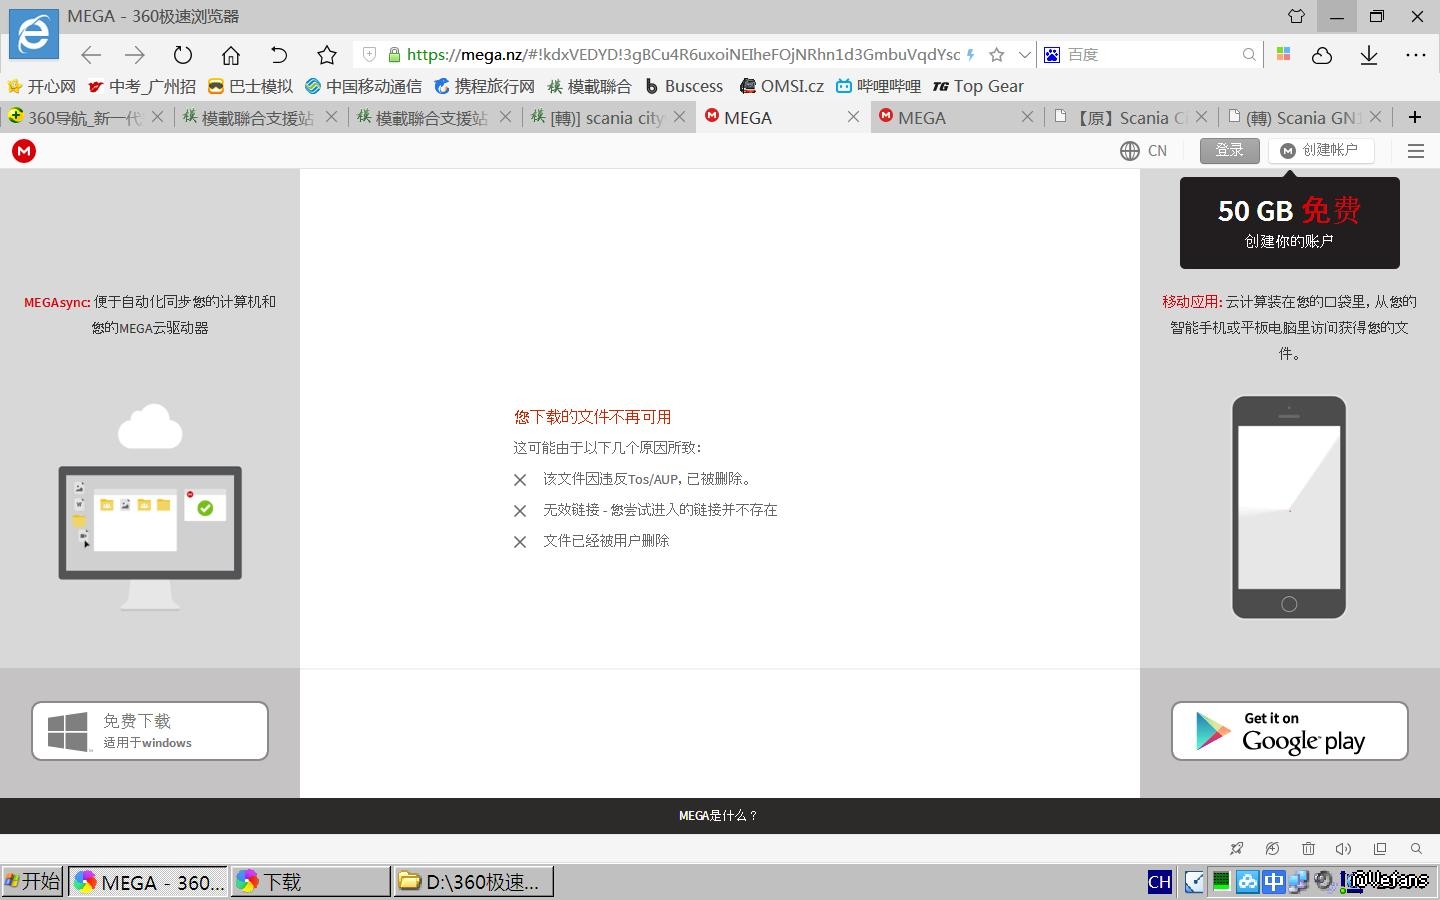Click the 百度 search input field
Viewport: 1440px width, 900px height.
pos(1150,55)
